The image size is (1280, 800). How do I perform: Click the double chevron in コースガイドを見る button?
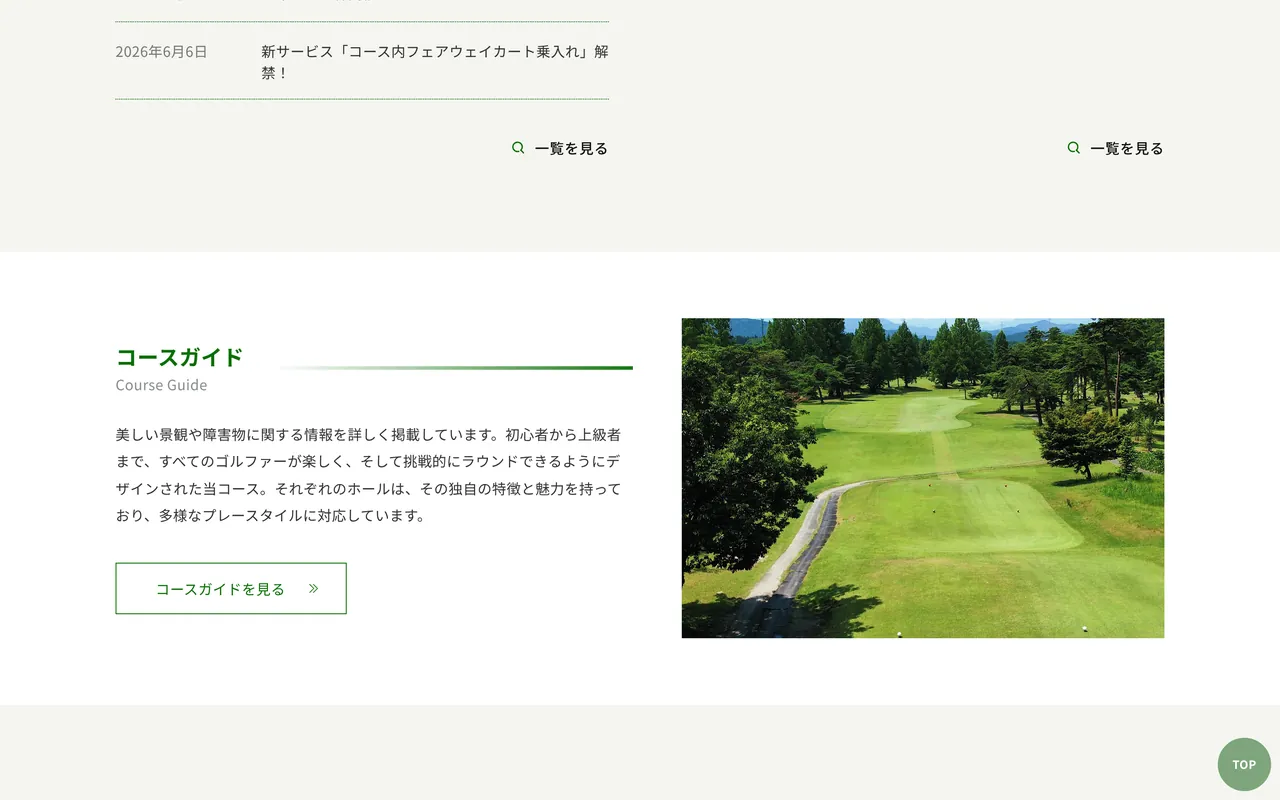tap(313, 588)
